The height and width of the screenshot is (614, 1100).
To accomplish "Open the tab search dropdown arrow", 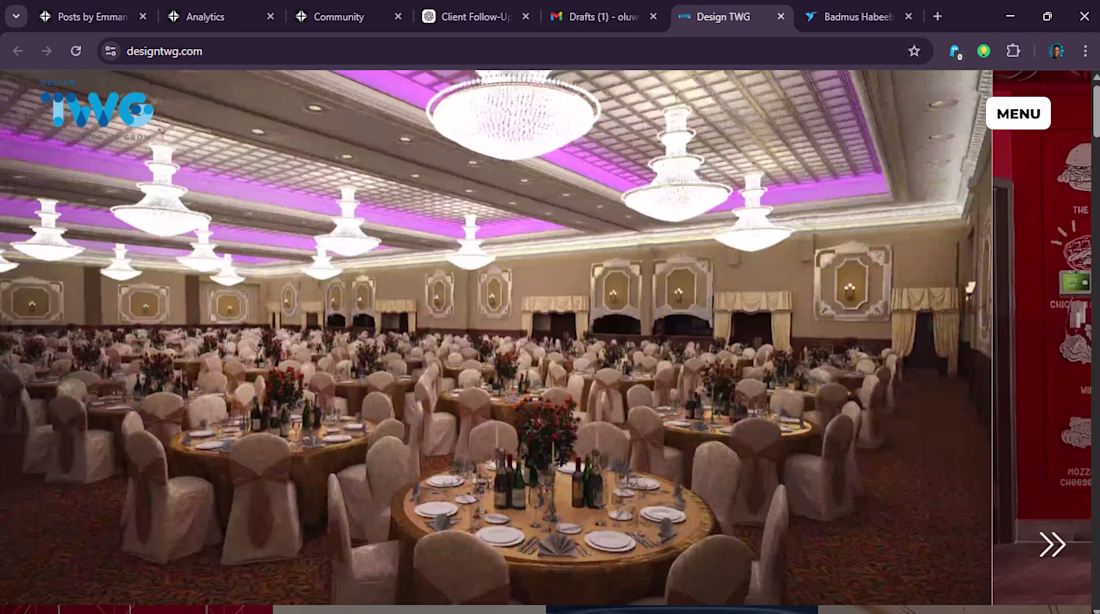I will pos(15,16).
